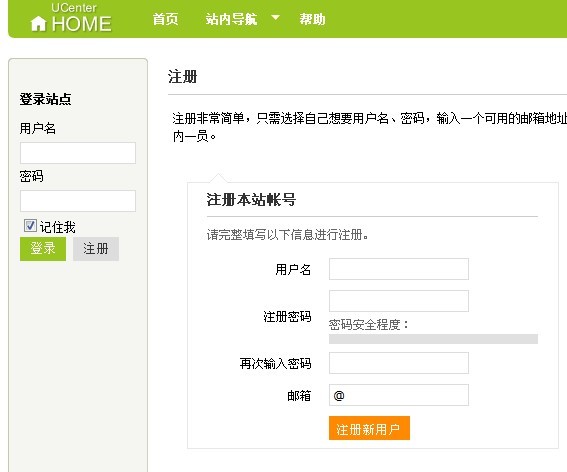Click the UCenter HOME house icon
Image resolution: width=567 pixels, height=472 pixels.
tap(38, 24)
